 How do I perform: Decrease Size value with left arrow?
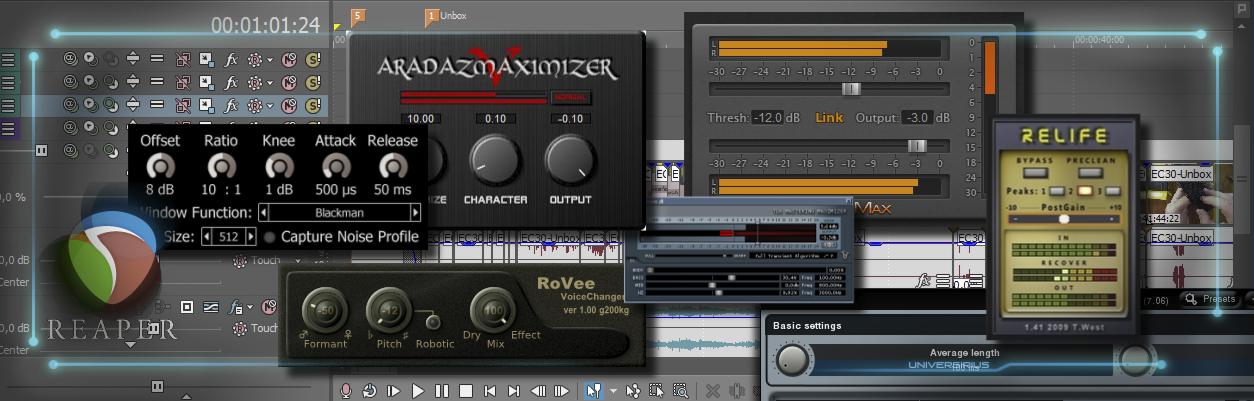(207, 237)
